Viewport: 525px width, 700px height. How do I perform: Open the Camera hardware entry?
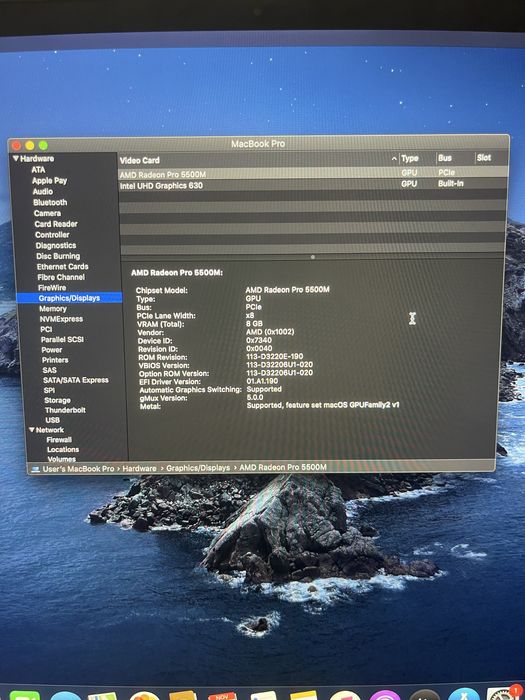[47, 213]
